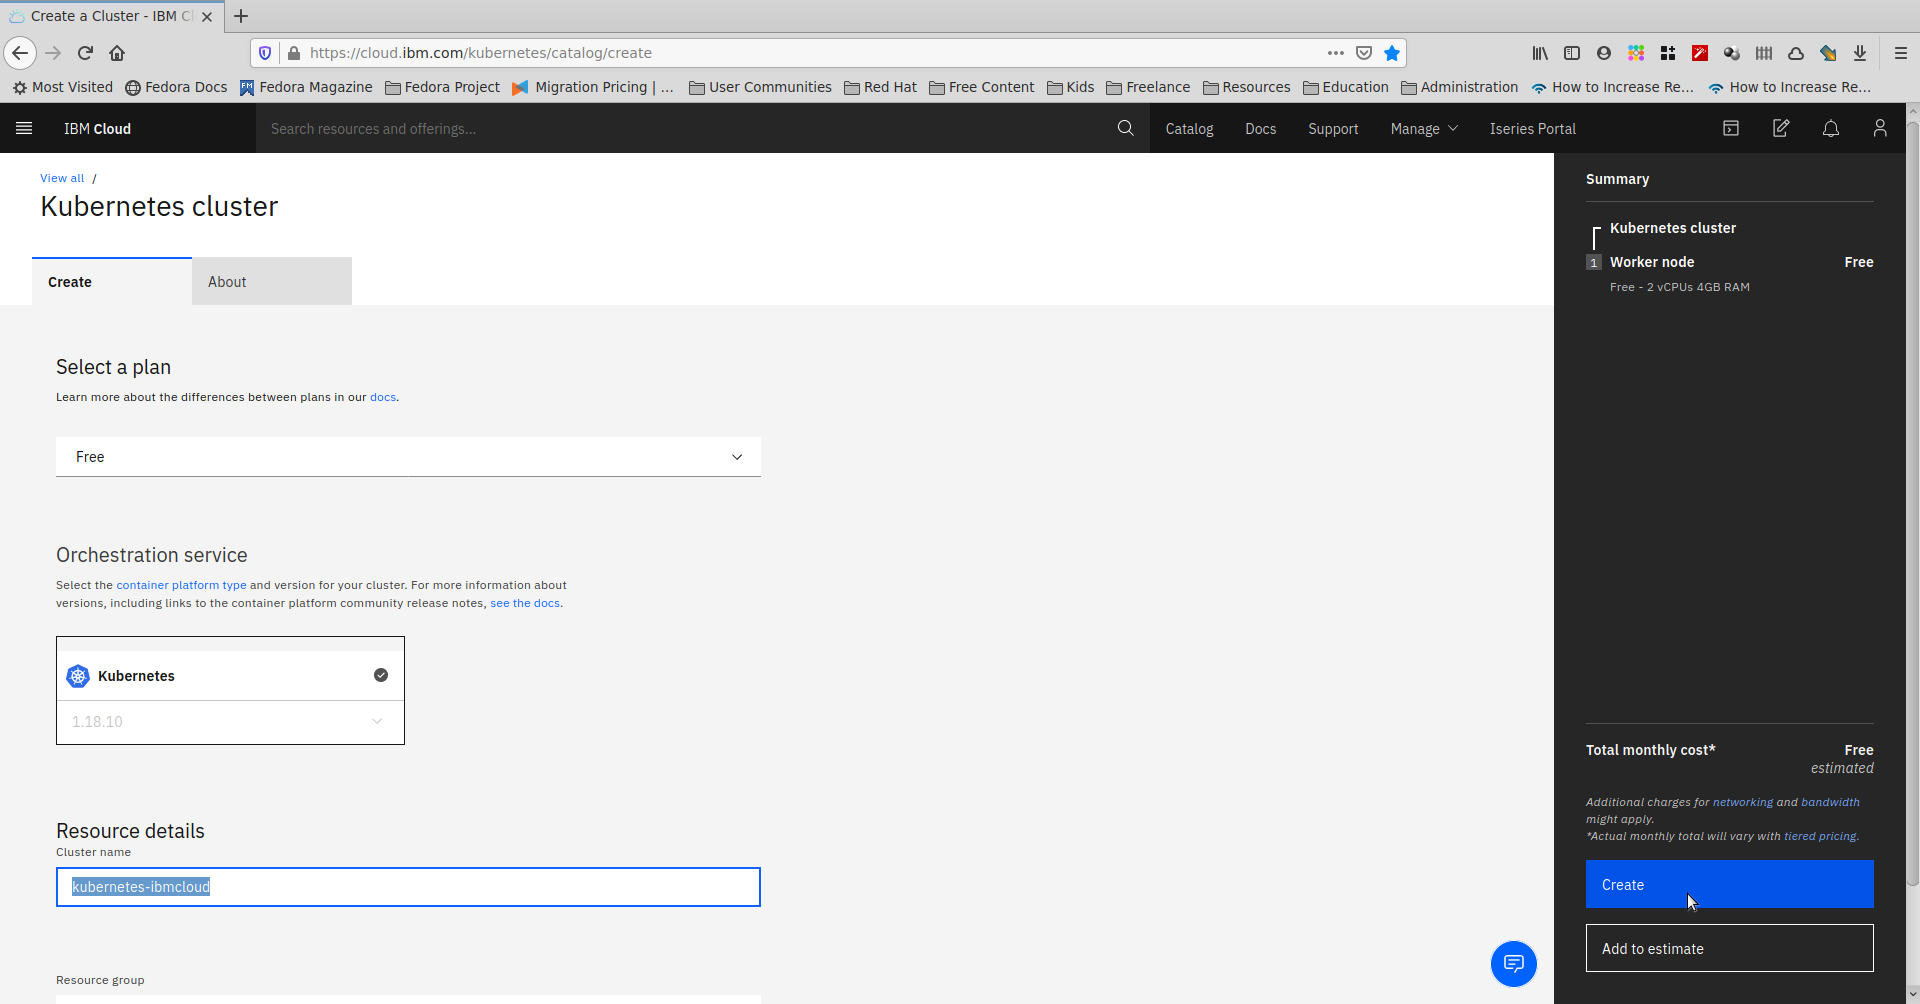Open Catalog in the top navigation

[1189, 128]
